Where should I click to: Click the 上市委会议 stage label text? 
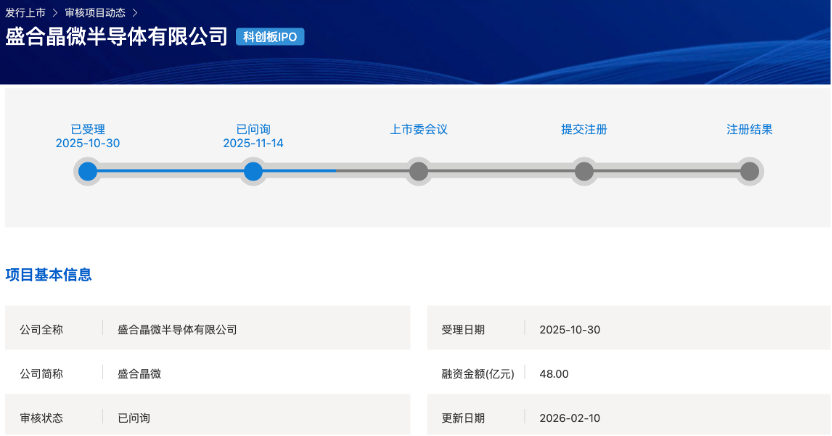click(x=418, y=129)
